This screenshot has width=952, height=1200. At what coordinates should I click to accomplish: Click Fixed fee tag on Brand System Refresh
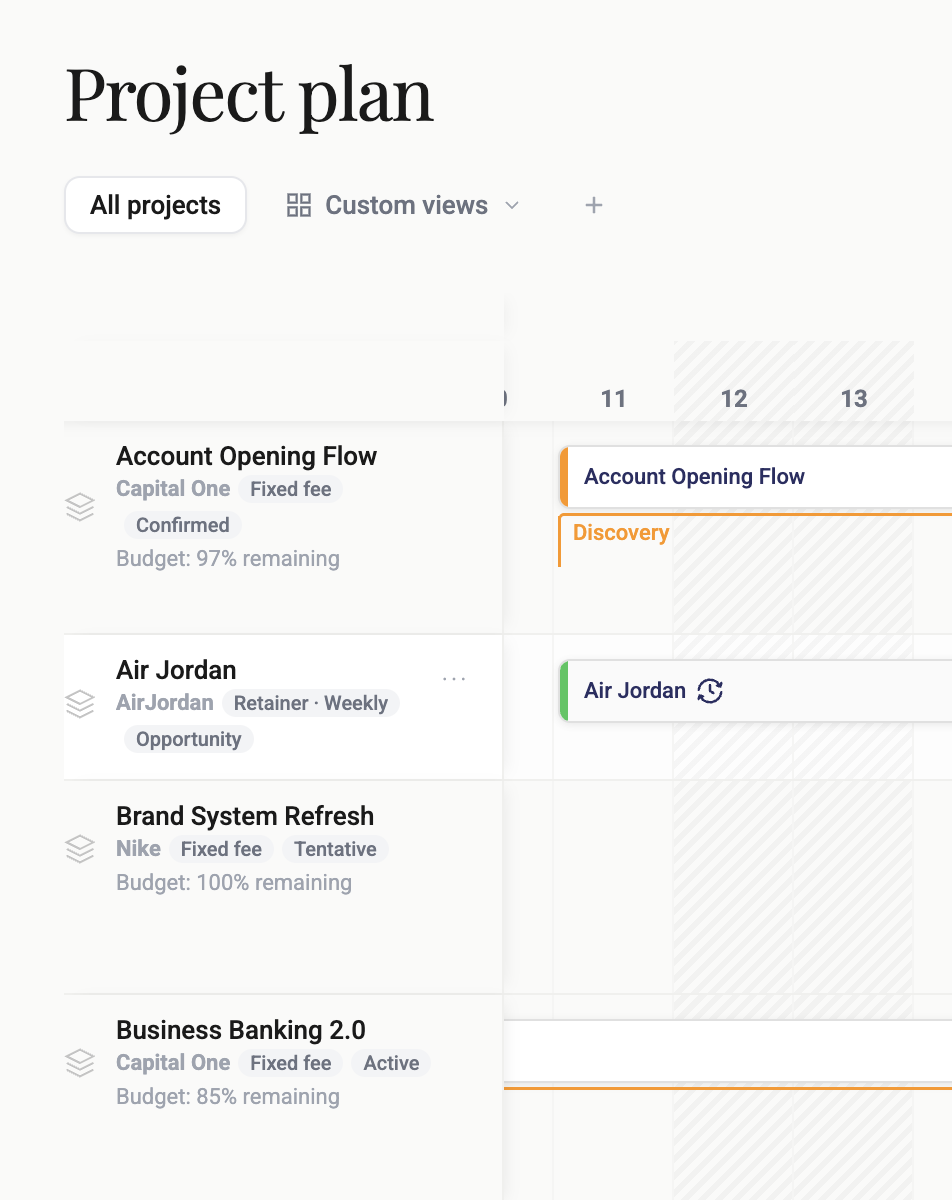tap(221, 849)
